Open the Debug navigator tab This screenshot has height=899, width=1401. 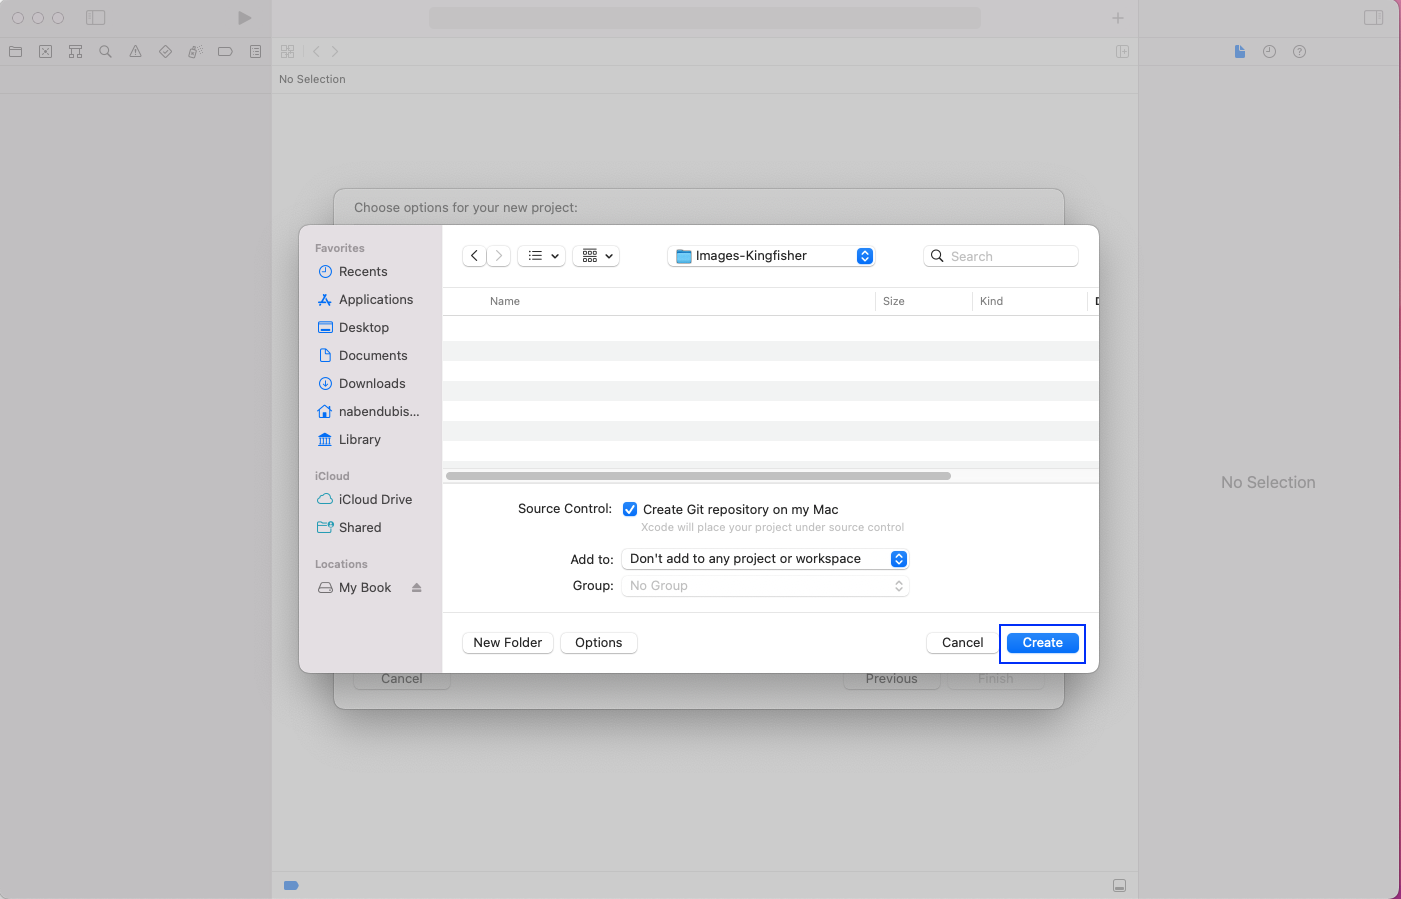click(195, 52)
